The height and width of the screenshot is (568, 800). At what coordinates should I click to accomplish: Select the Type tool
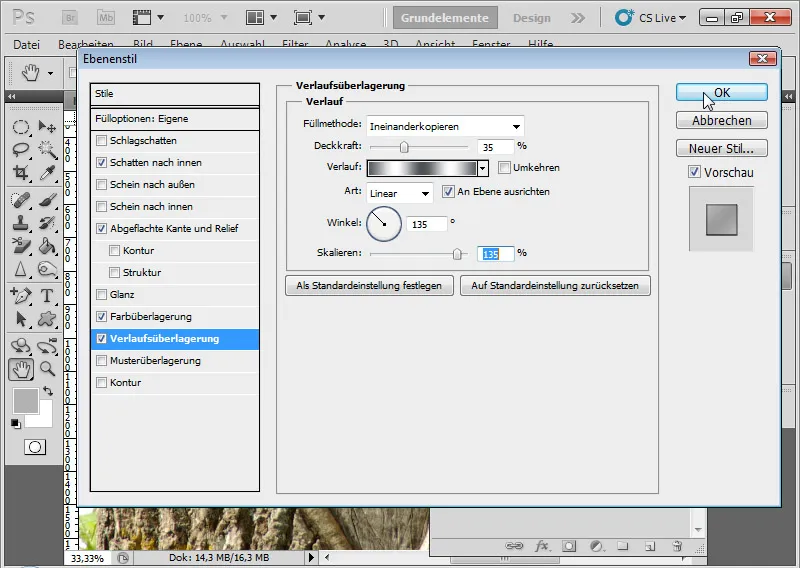point(47,295)
